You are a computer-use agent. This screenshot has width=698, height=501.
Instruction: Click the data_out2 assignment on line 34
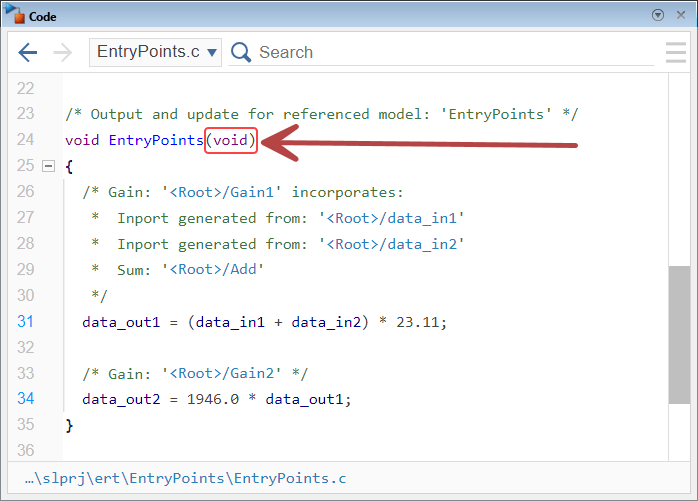[x=217, y=399]
